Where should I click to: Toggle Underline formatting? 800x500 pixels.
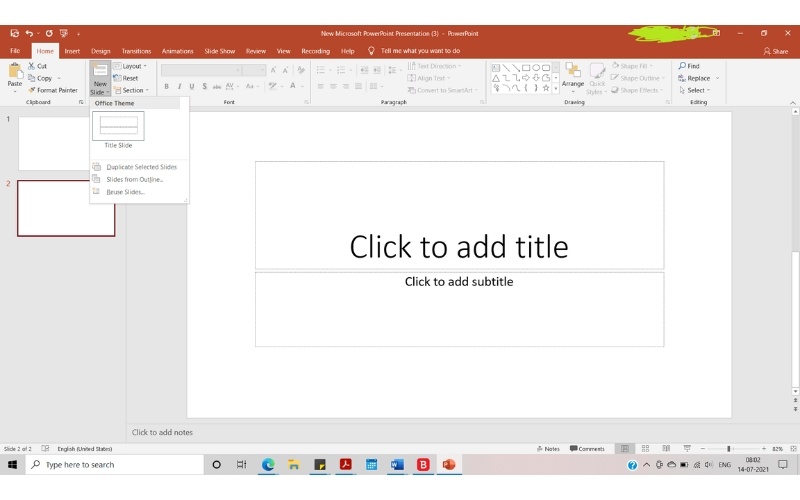(x=192, y=86)
